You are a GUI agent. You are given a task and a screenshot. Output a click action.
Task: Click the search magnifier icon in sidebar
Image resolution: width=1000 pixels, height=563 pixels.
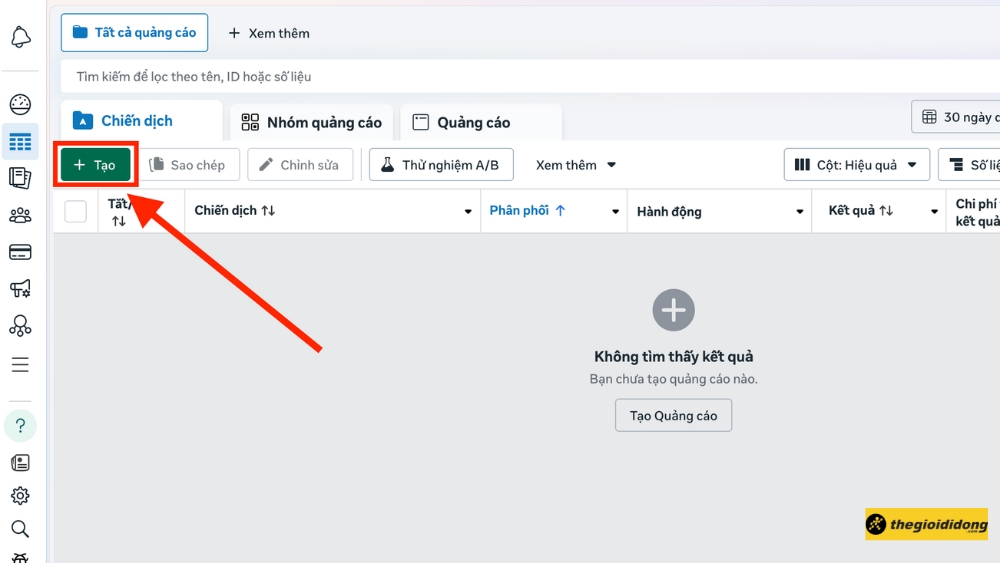pyautogui.click(x=20, y=529)
